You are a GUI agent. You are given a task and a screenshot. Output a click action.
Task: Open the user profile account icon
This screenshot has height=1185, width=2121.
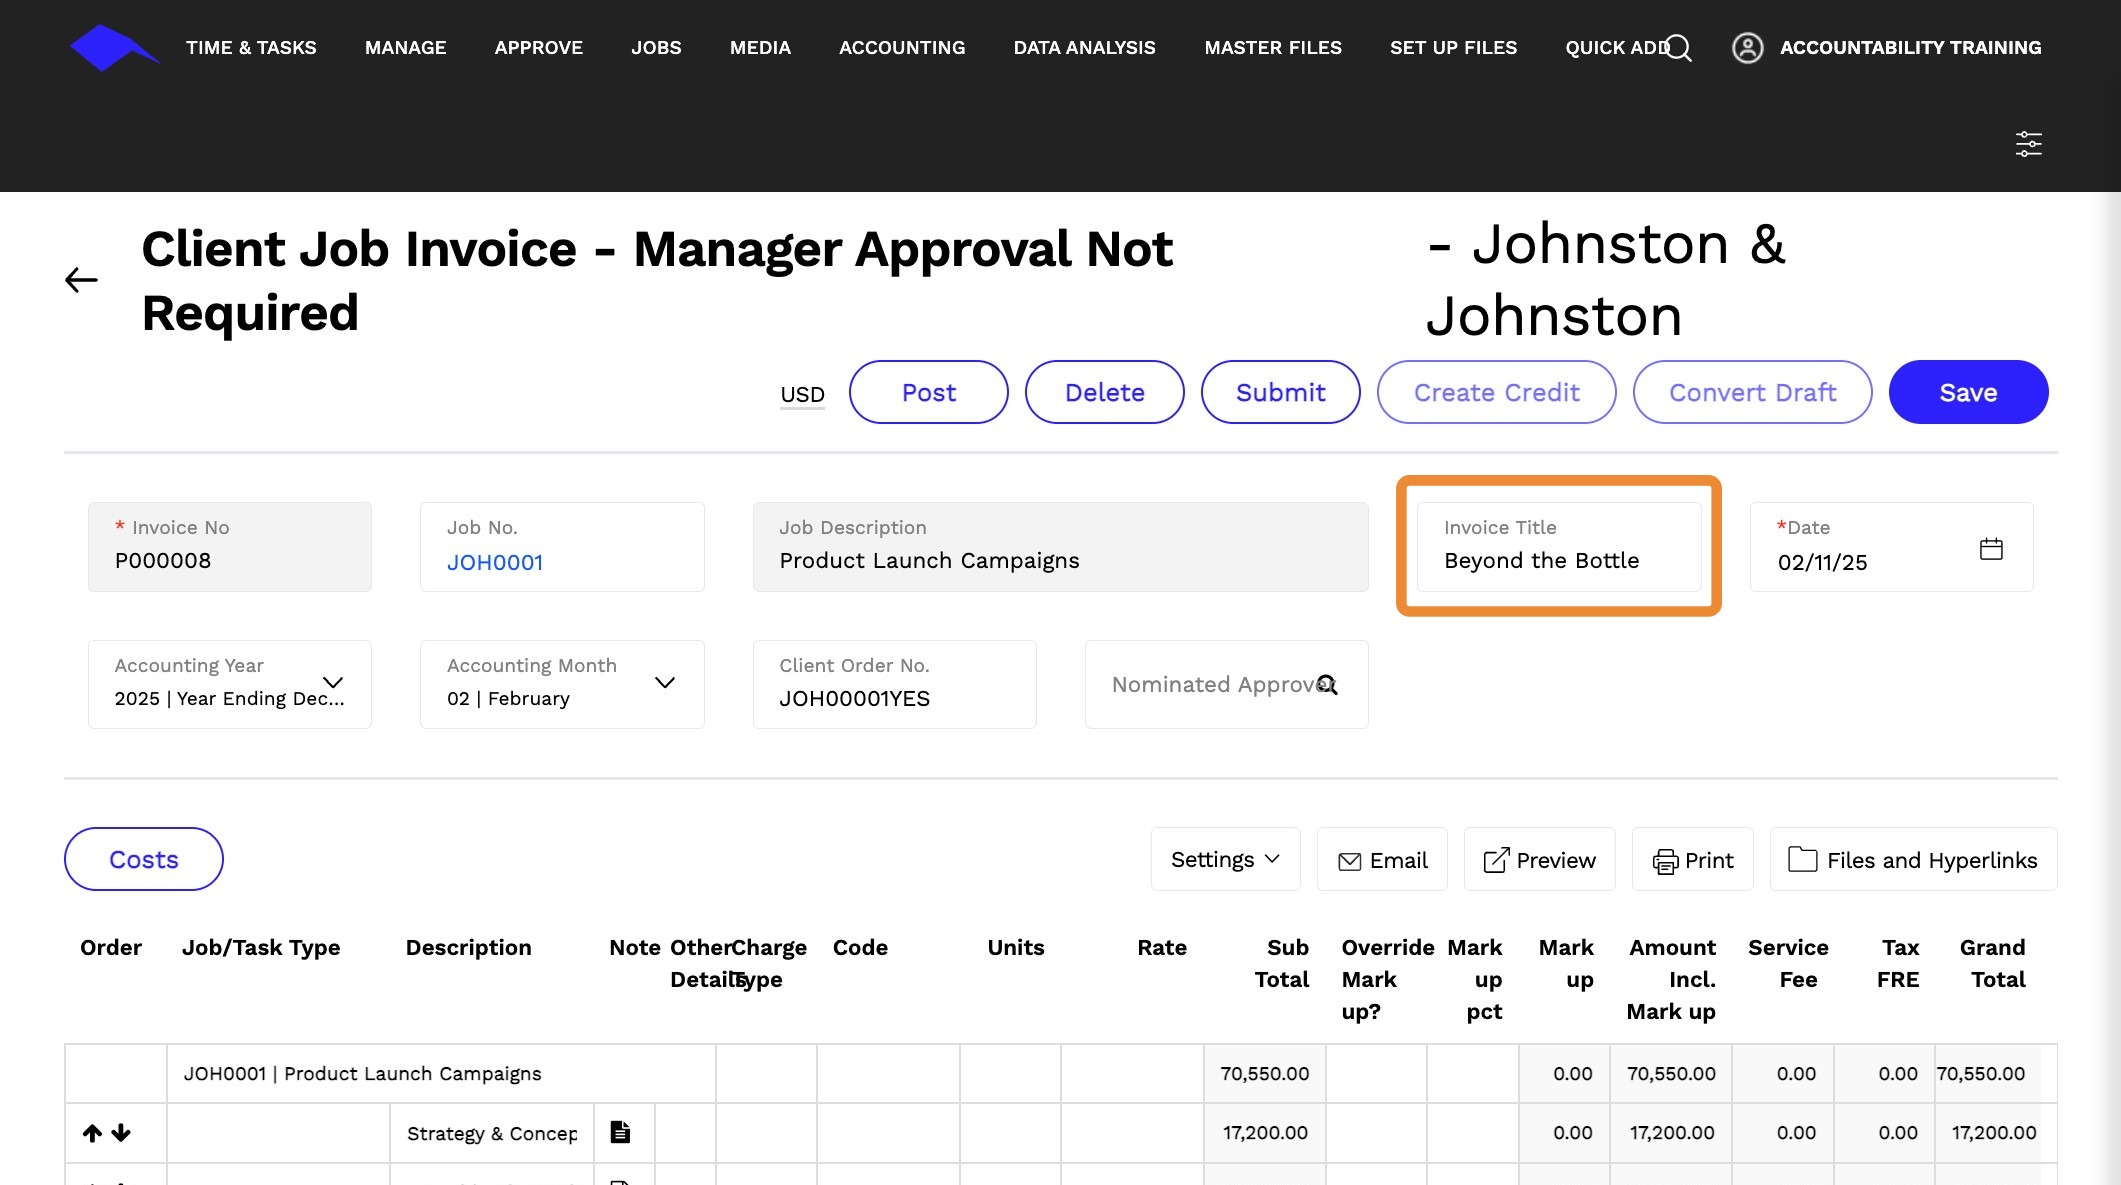pyautogui.click(x=1747, y=48)
